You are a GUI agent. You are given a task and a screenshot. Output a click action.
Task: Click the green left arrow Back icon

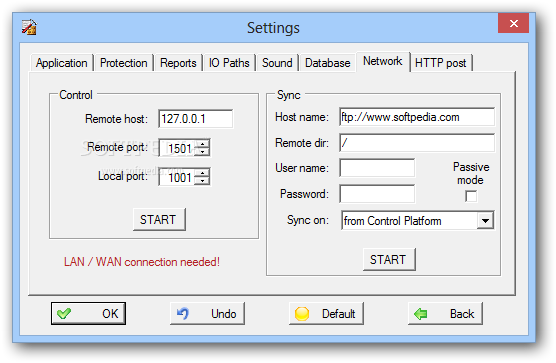pos(421,314)
